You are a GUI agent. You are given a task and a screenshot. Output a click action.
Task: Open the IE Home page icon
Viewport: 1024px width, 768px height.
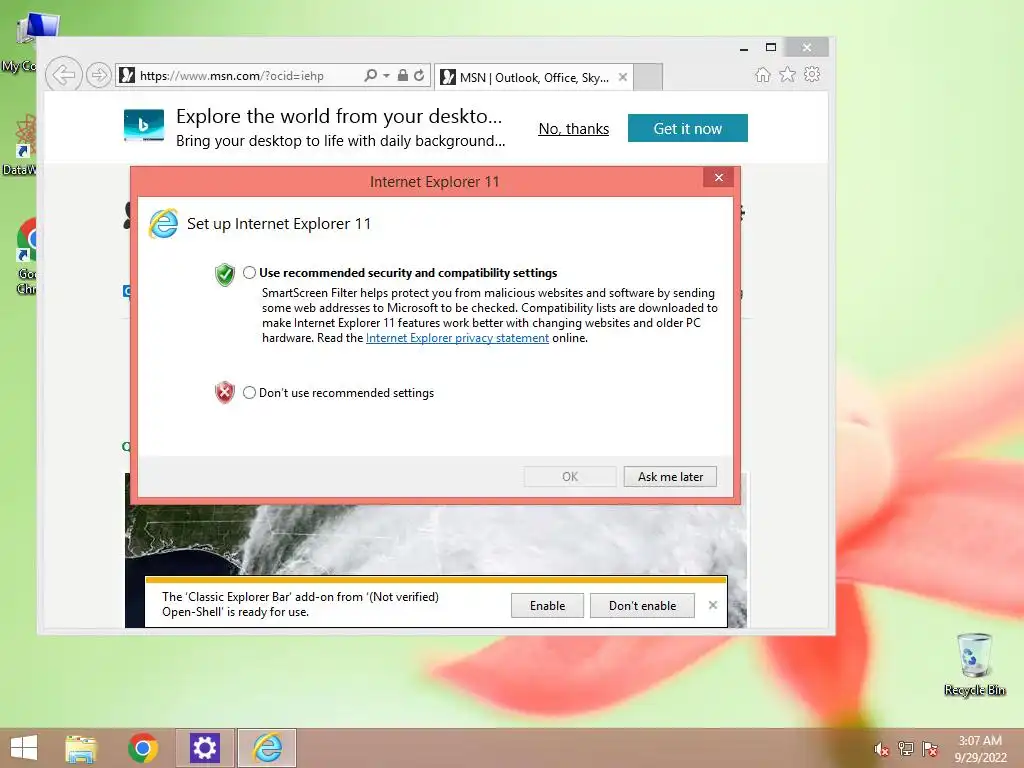762,74
